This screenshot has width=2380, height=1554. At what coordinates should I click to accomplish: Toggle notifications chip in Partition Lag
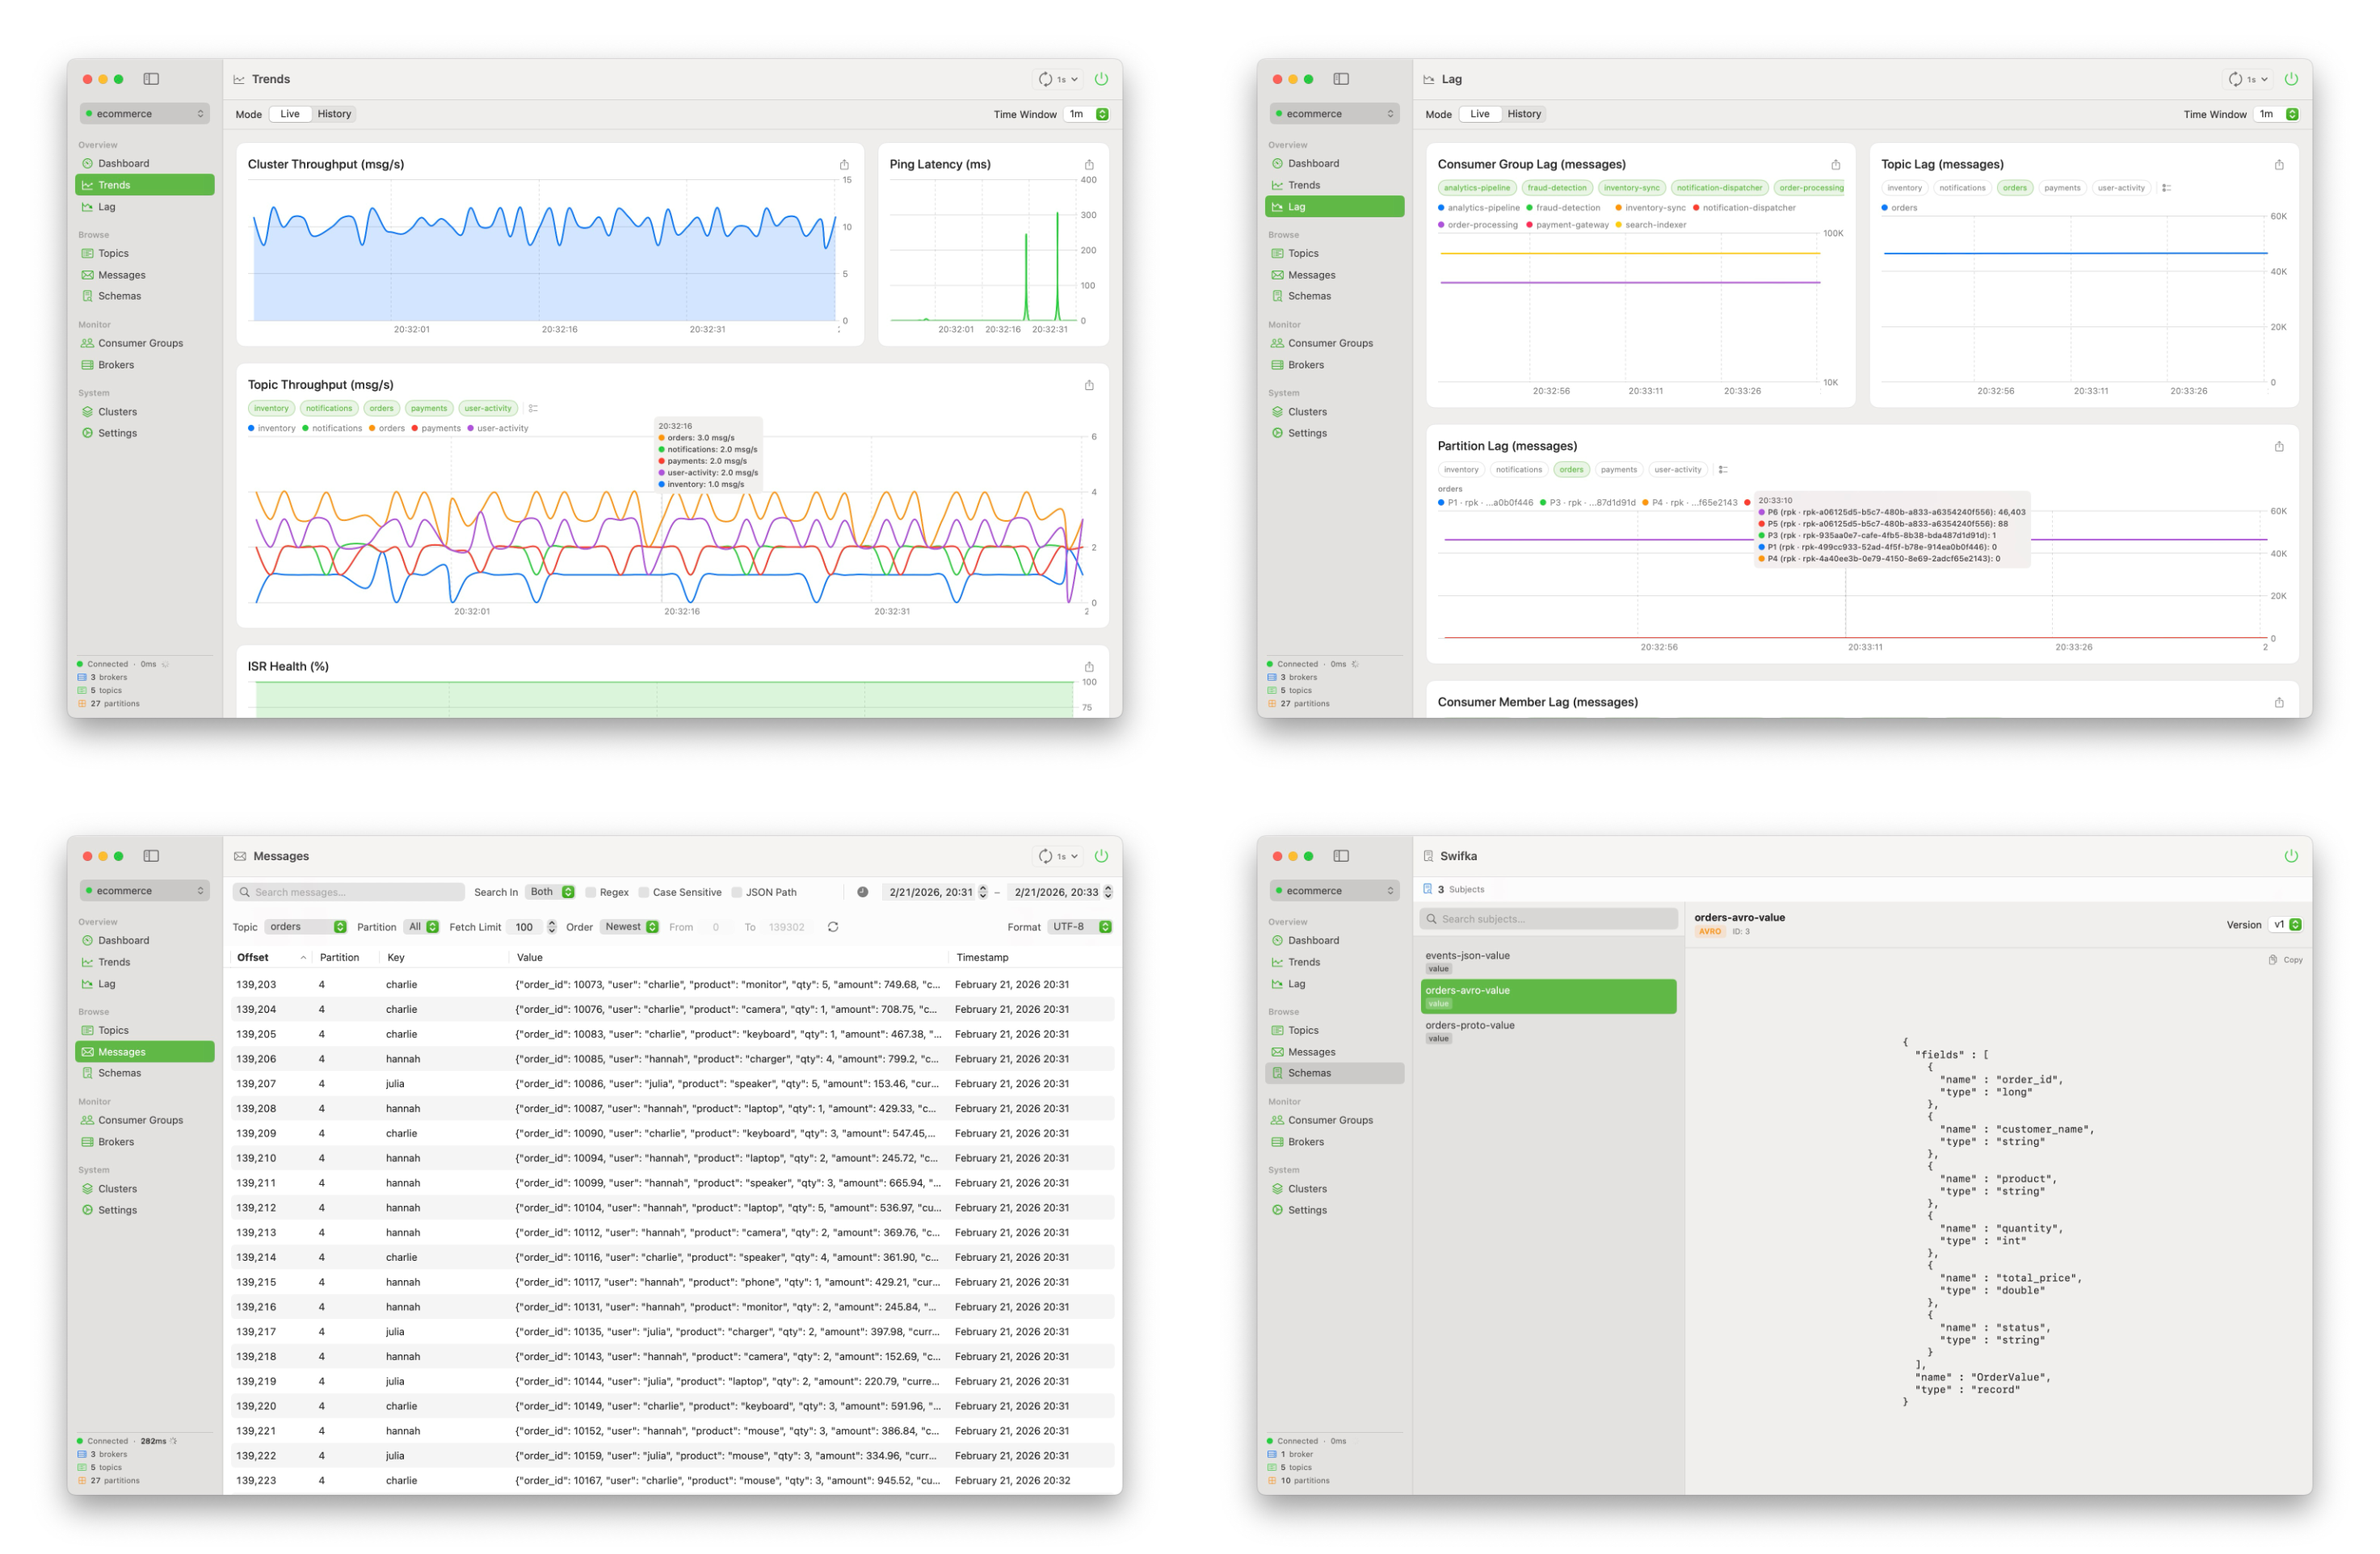pyautogui.click(x=1518, y=470)
